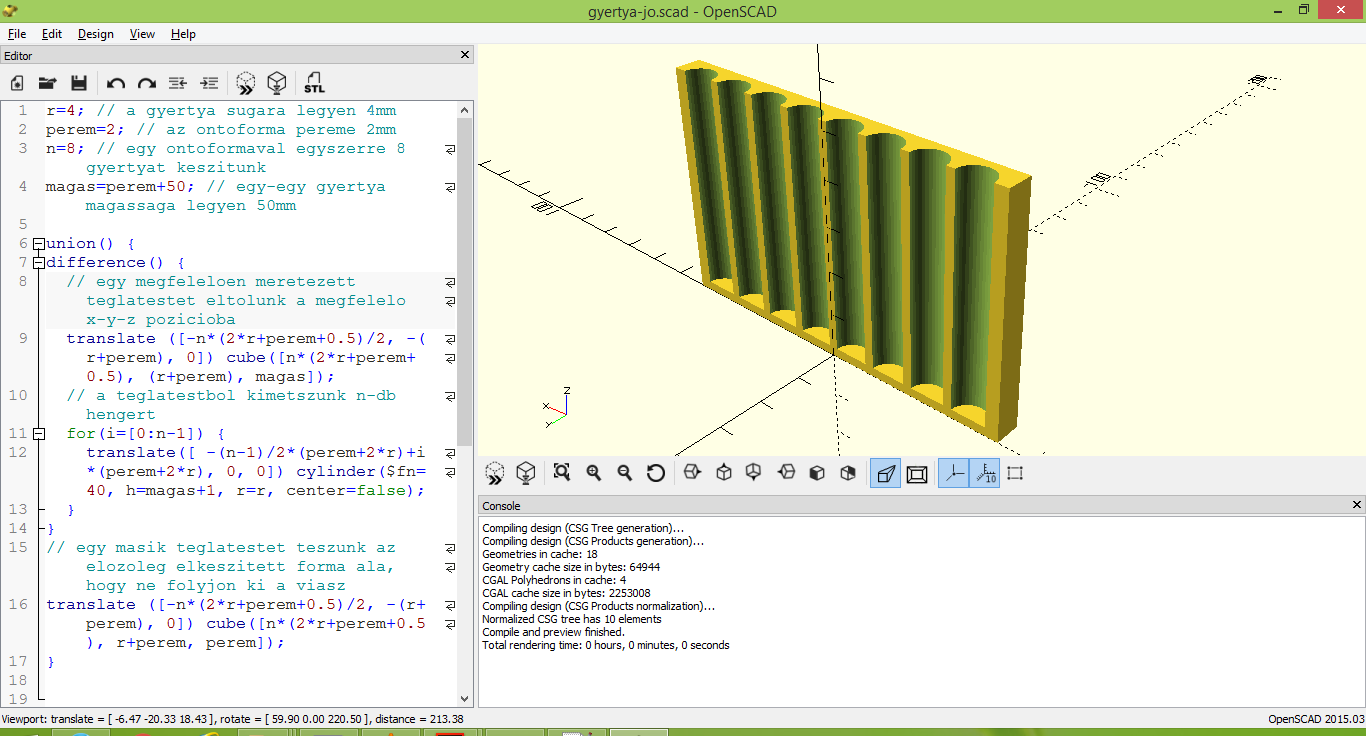Save the file with the floppy icon

pos(78,83)
